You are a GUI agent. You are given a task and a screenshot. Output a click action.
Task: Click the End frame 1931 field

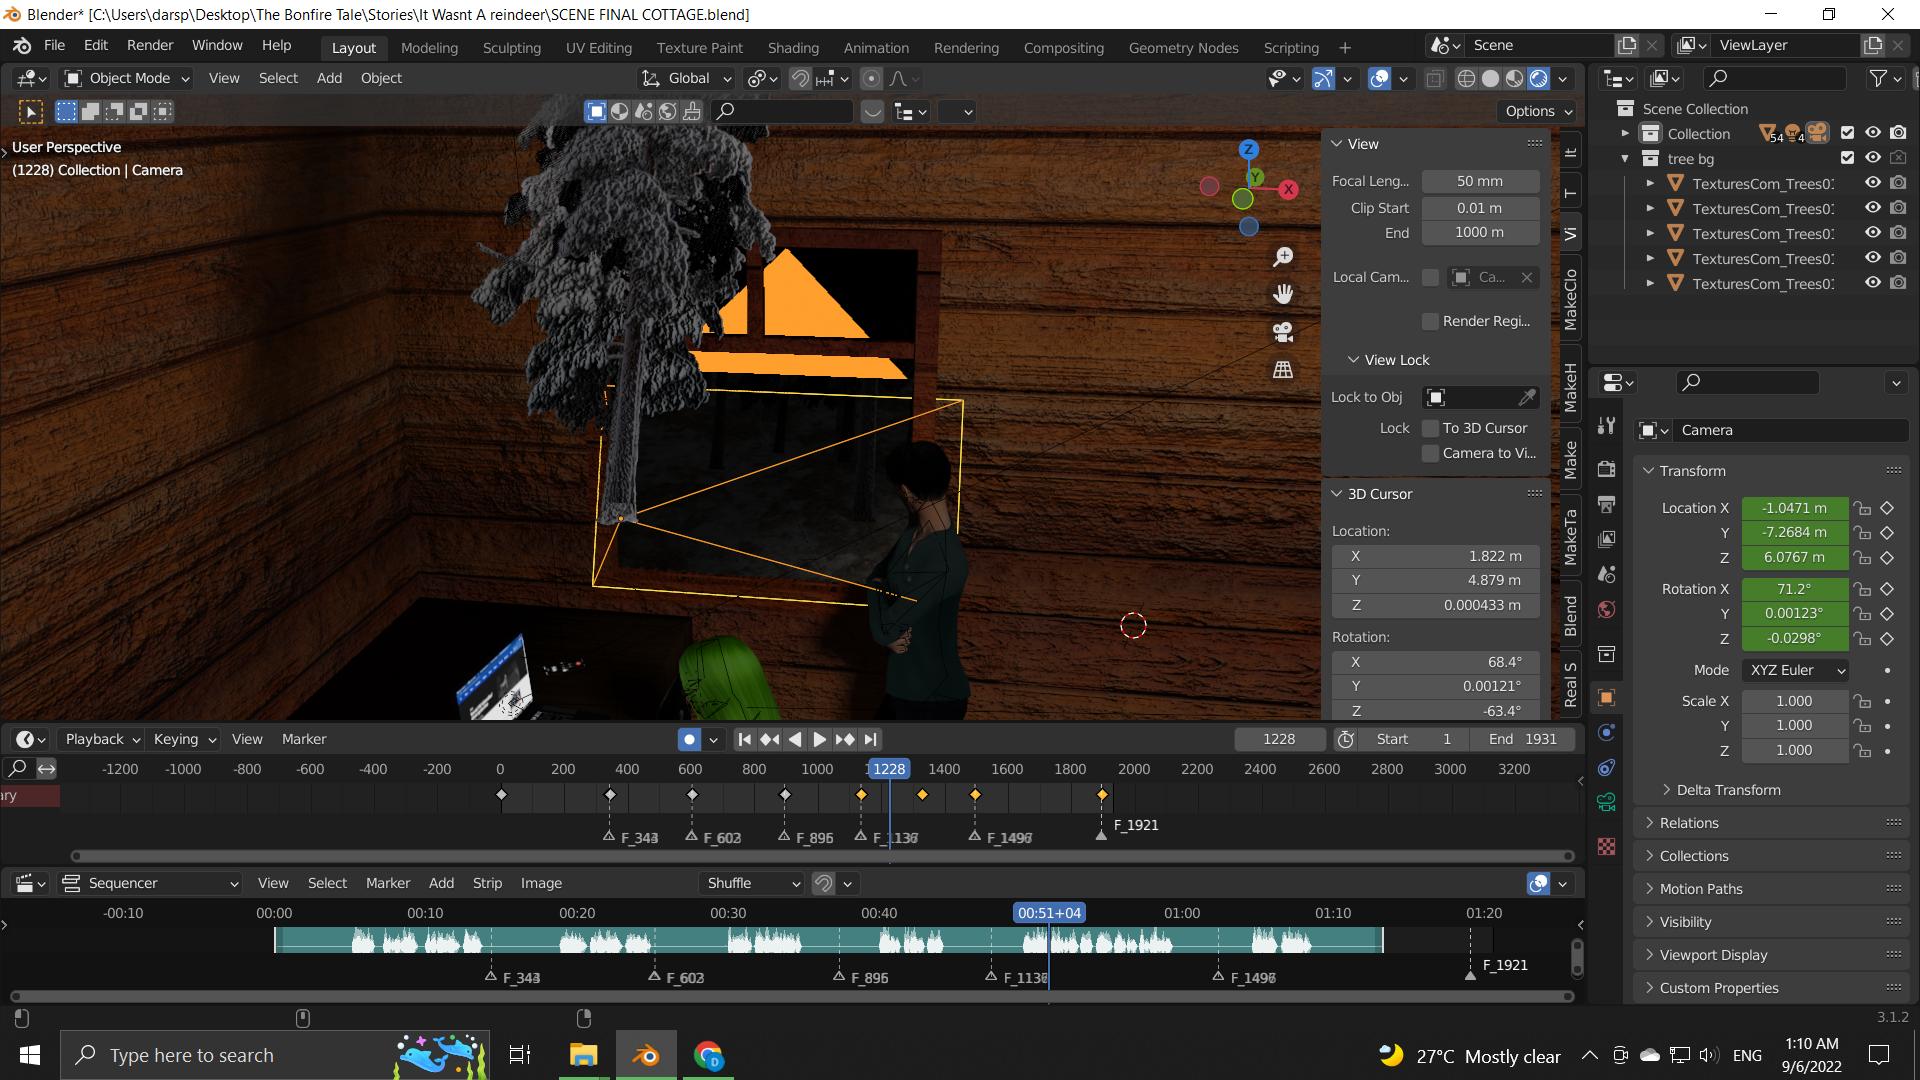point(1523,739)
